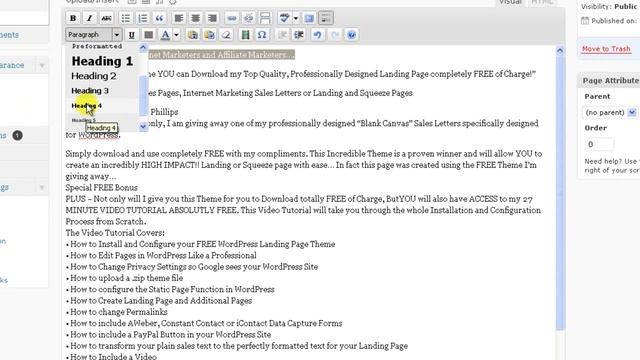
Task: Switch to the HTML editor tab
Action: (x=542, y=2)
